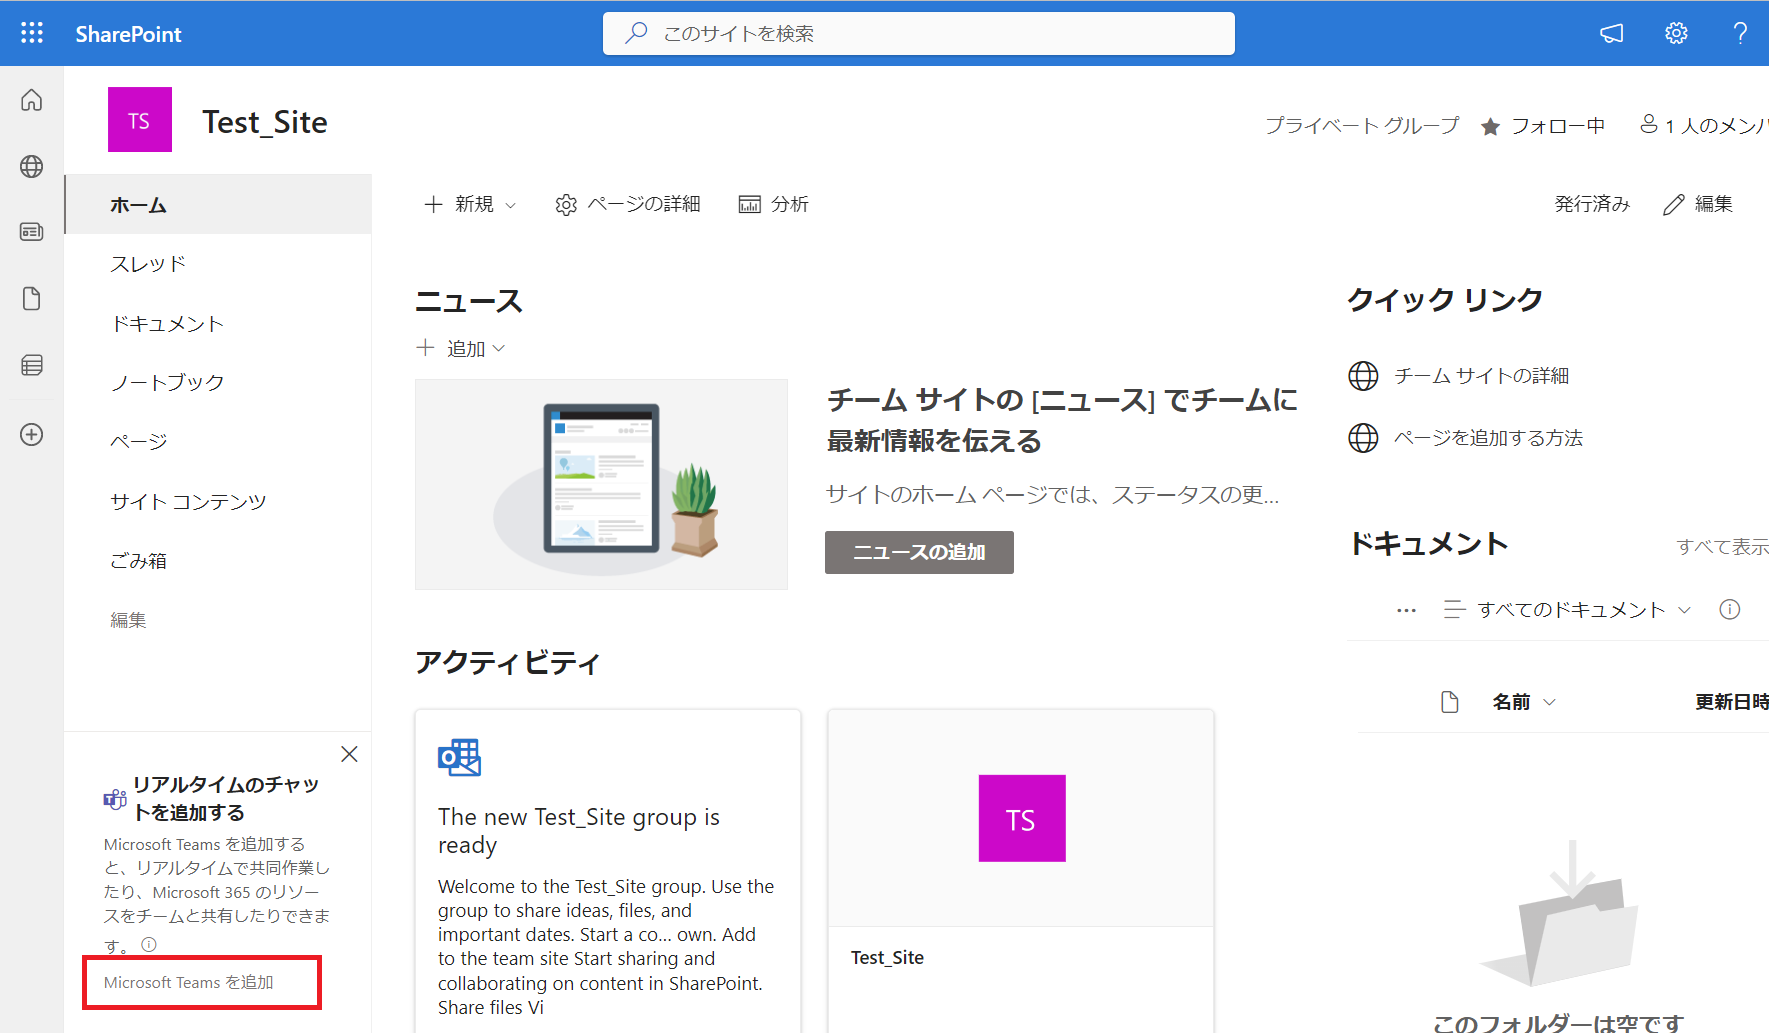Viewport: 1769px width, 1033px height.
Task: Open the Outlook icon on activity card
Action: (x=460, y=758)
